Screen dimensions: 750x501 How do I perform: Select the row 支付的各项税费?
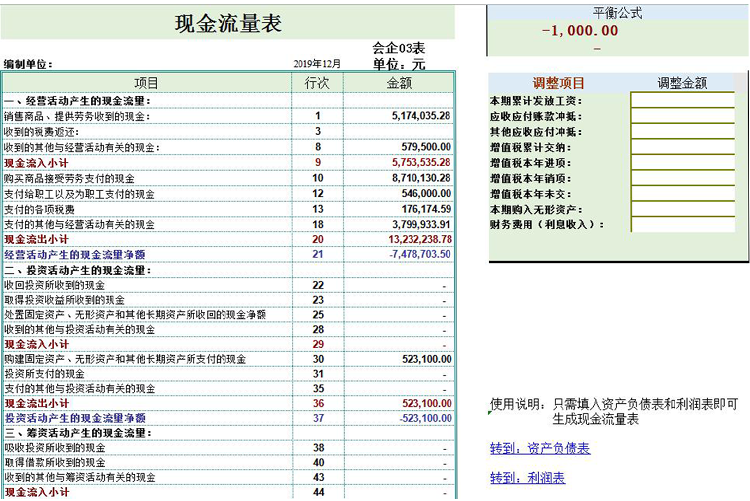228,209
